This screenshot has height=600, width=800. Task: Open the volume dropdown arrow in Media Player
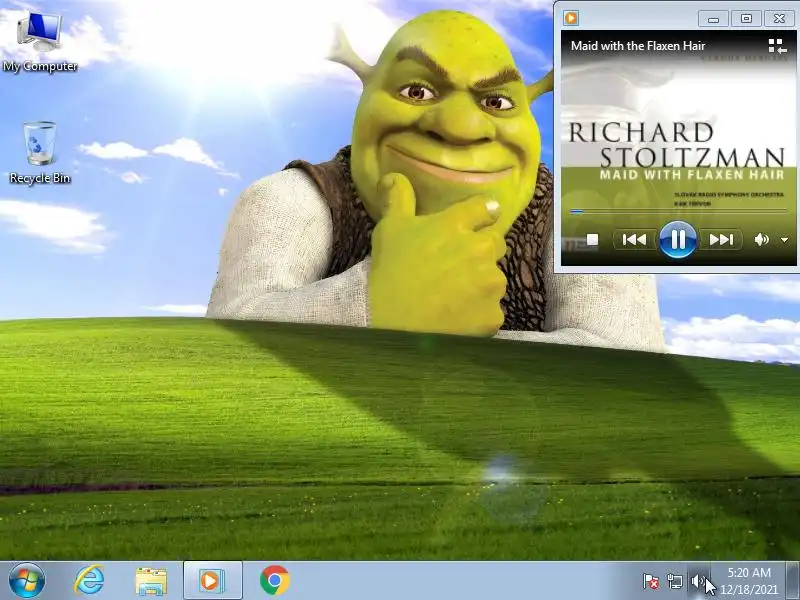pos(785,240)
